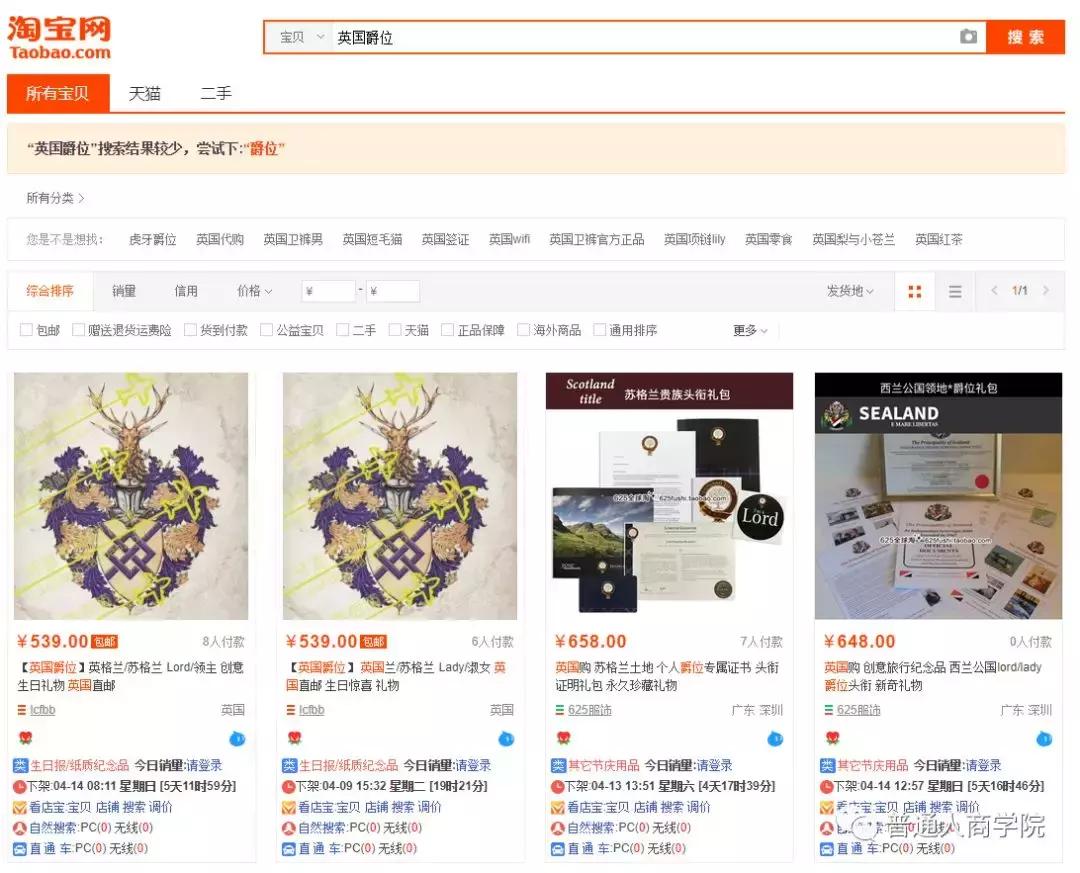Click the search box containing 英国爵位
This screenshot has height=873, width=1080.
click(644, 37)
